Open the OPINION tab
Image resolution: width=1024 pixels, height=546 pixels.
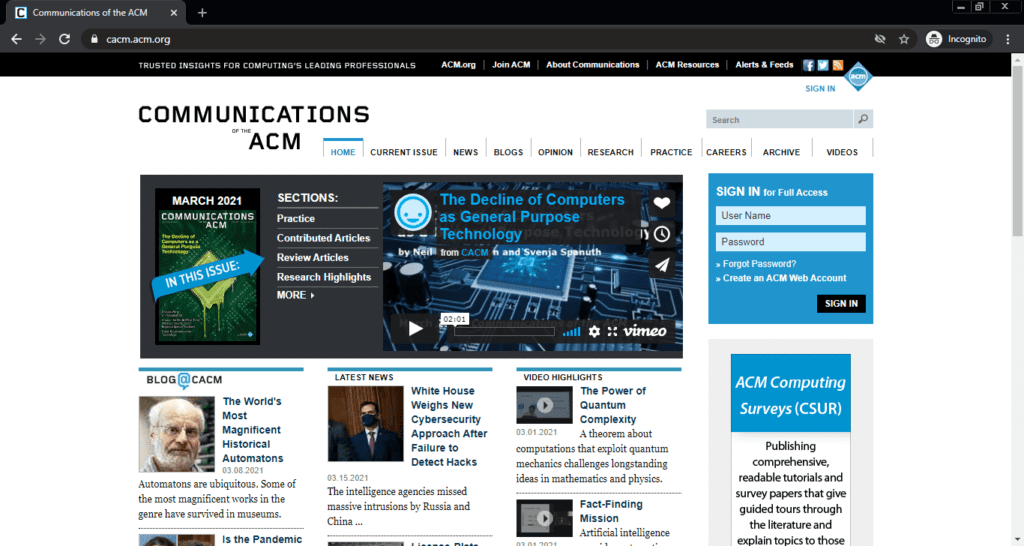pos(555,152)
